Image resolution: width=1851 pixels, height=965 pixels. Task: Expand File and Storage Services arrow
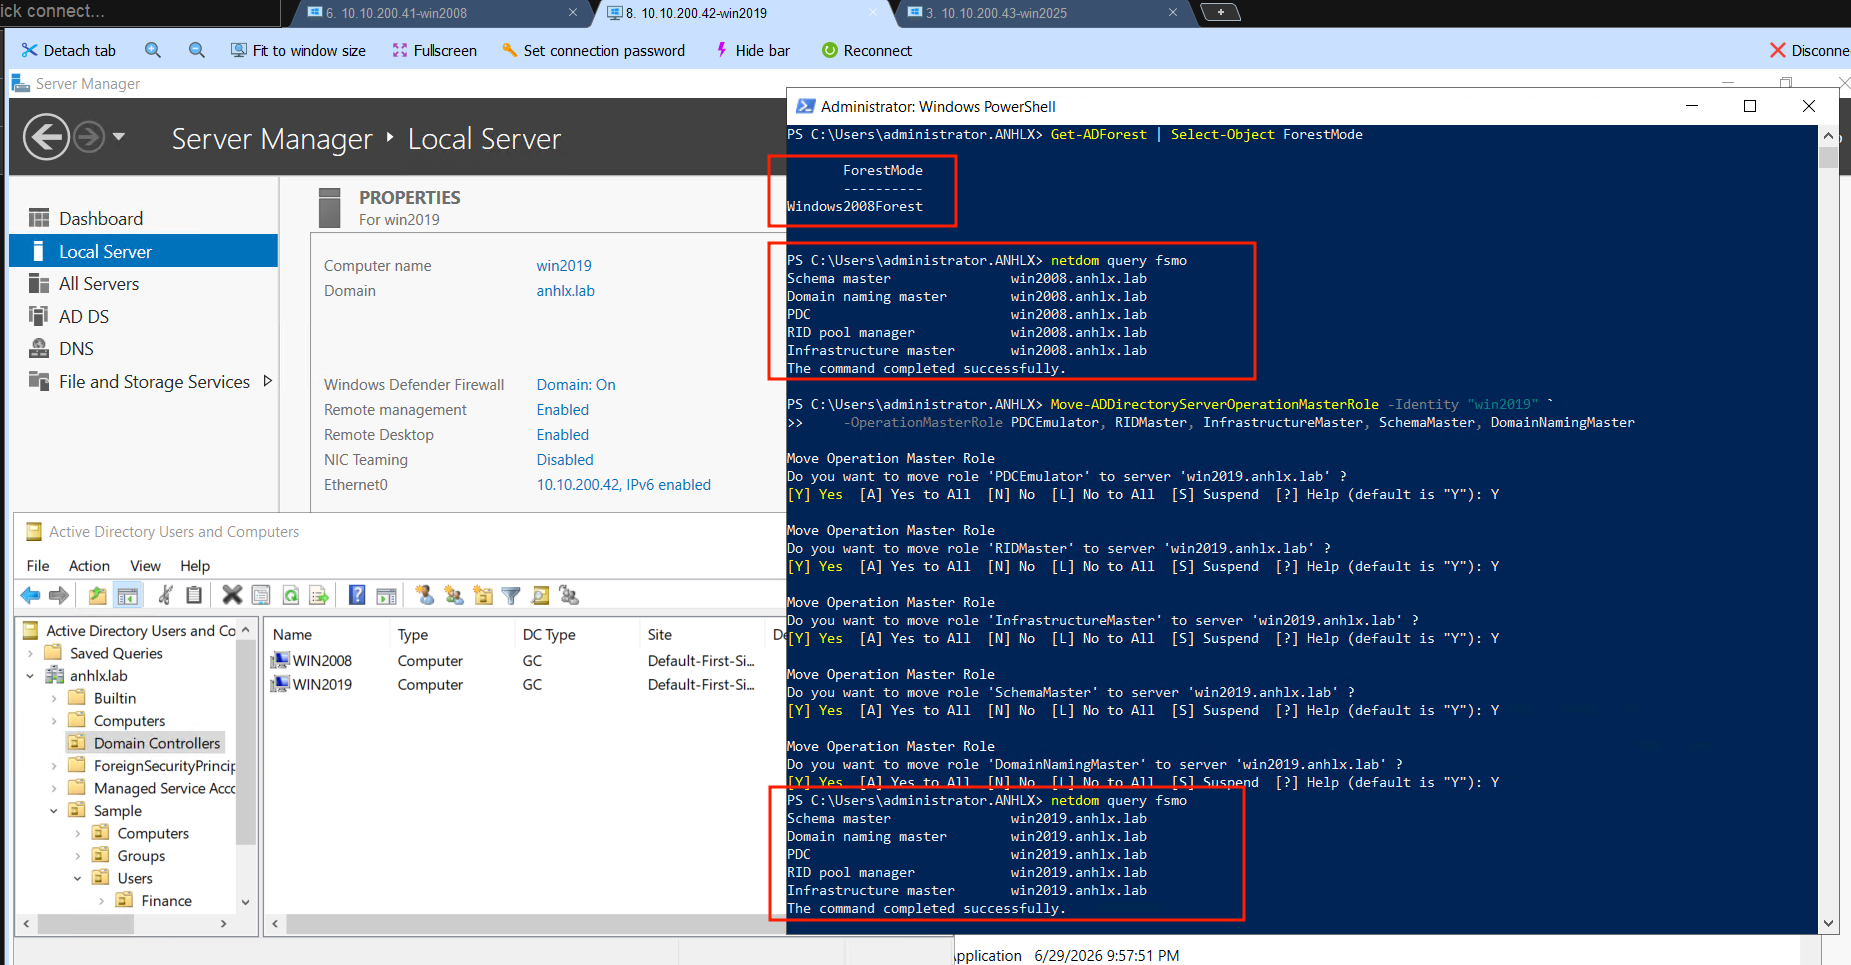267,381
